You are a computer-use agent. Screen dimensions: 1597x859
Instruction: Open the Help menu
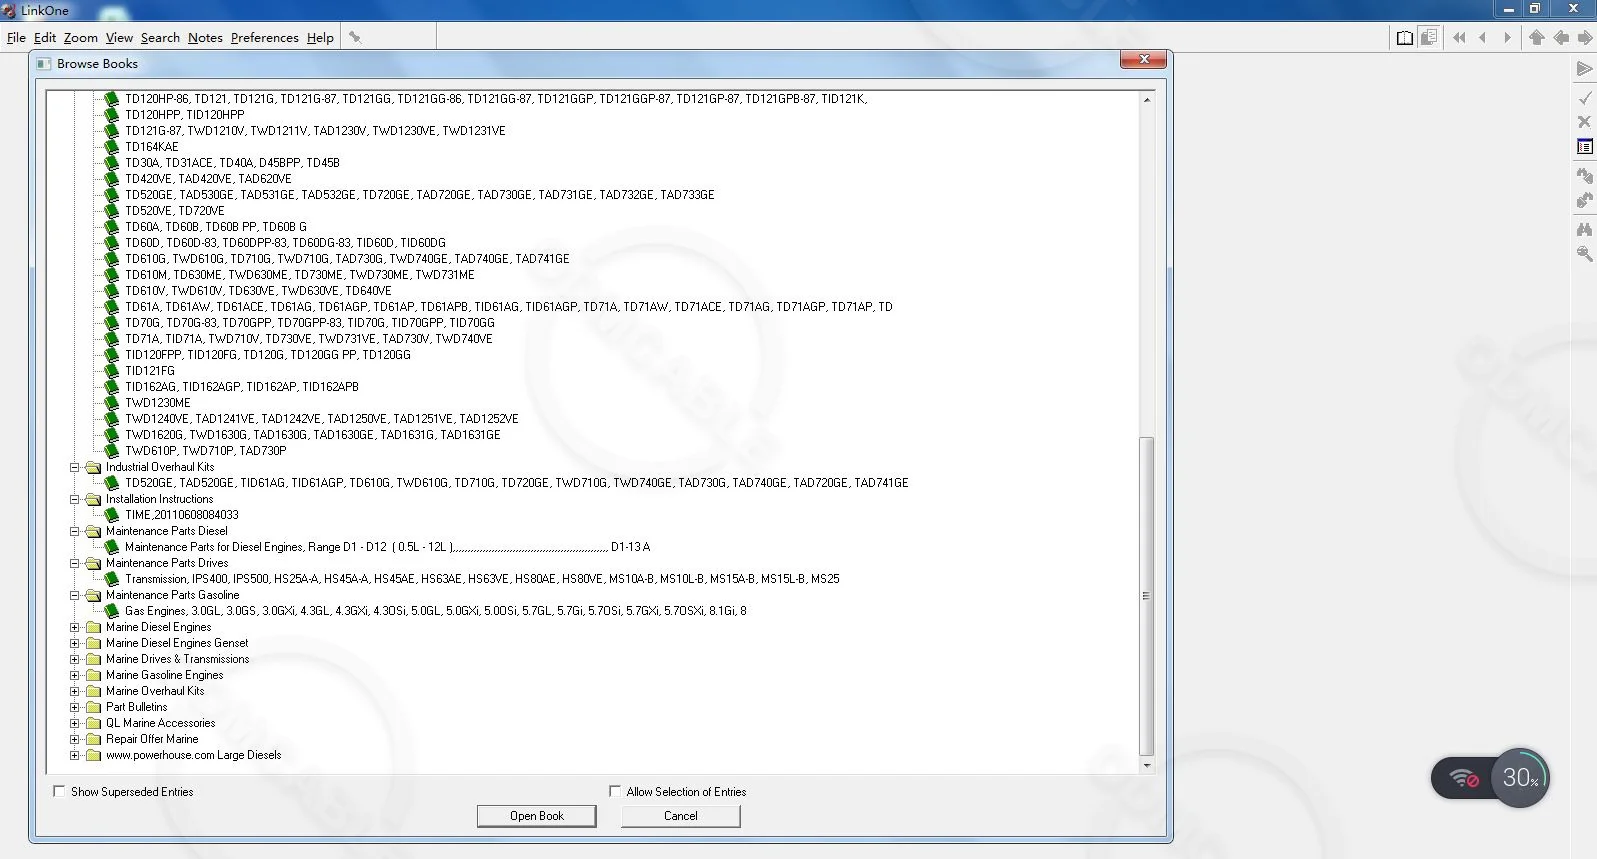point(320,38)
